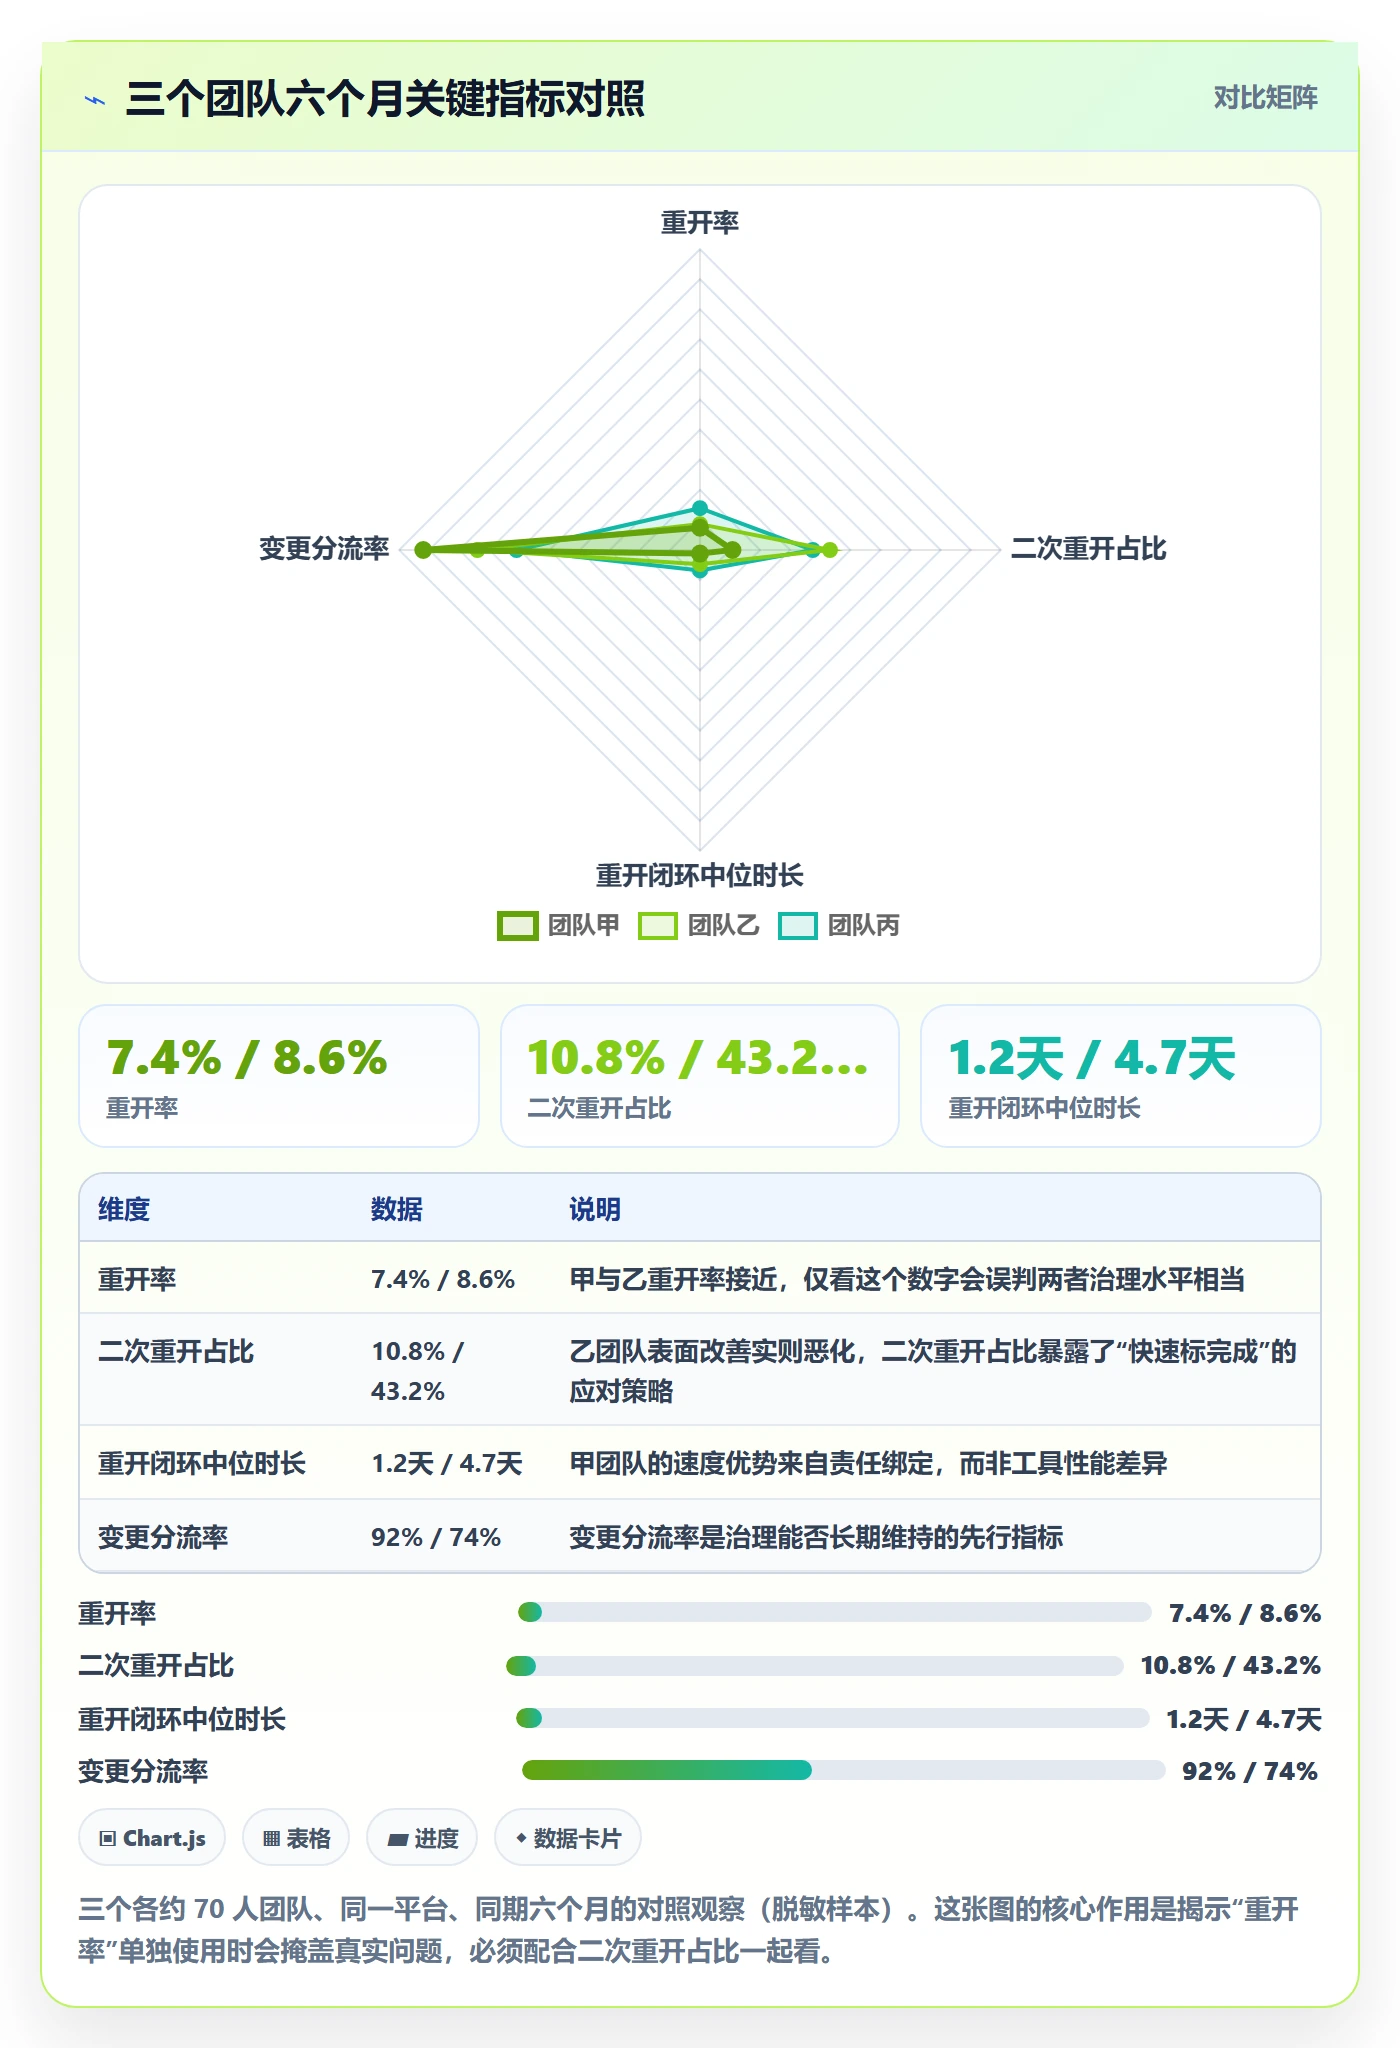Select the 表格 chip

click(296, 1838)
